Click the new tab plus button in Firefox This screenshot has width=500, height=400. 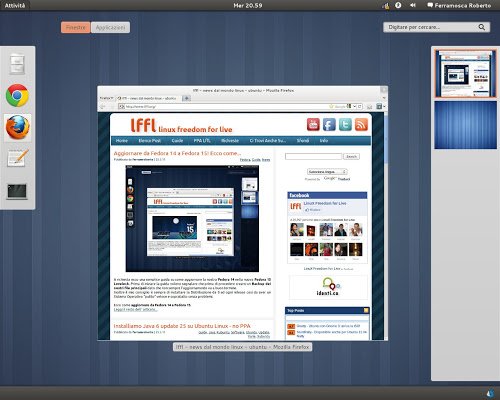(186, 98)
